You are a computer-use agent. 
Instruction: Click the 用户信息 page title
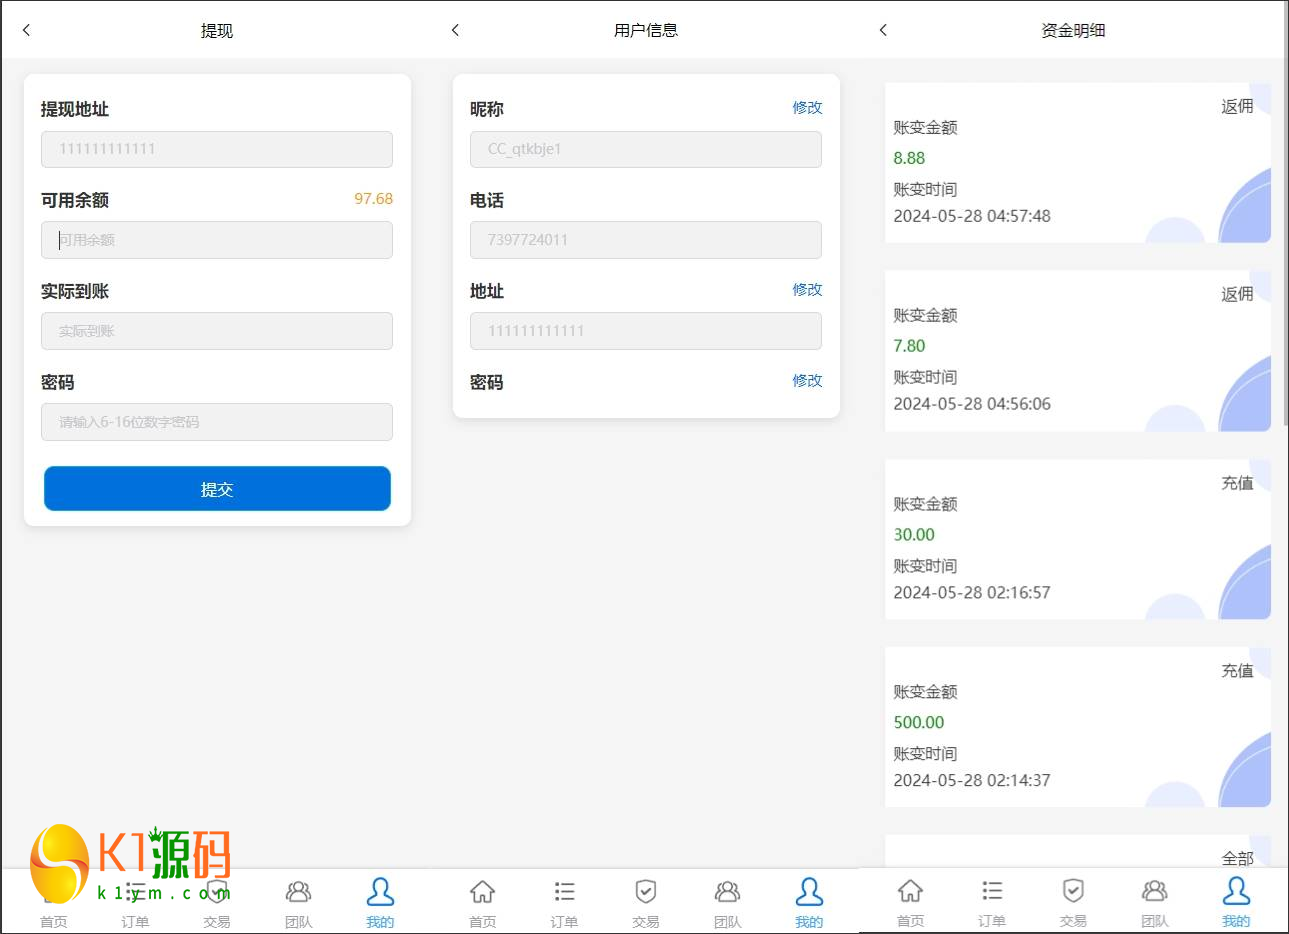click(646, 30)
